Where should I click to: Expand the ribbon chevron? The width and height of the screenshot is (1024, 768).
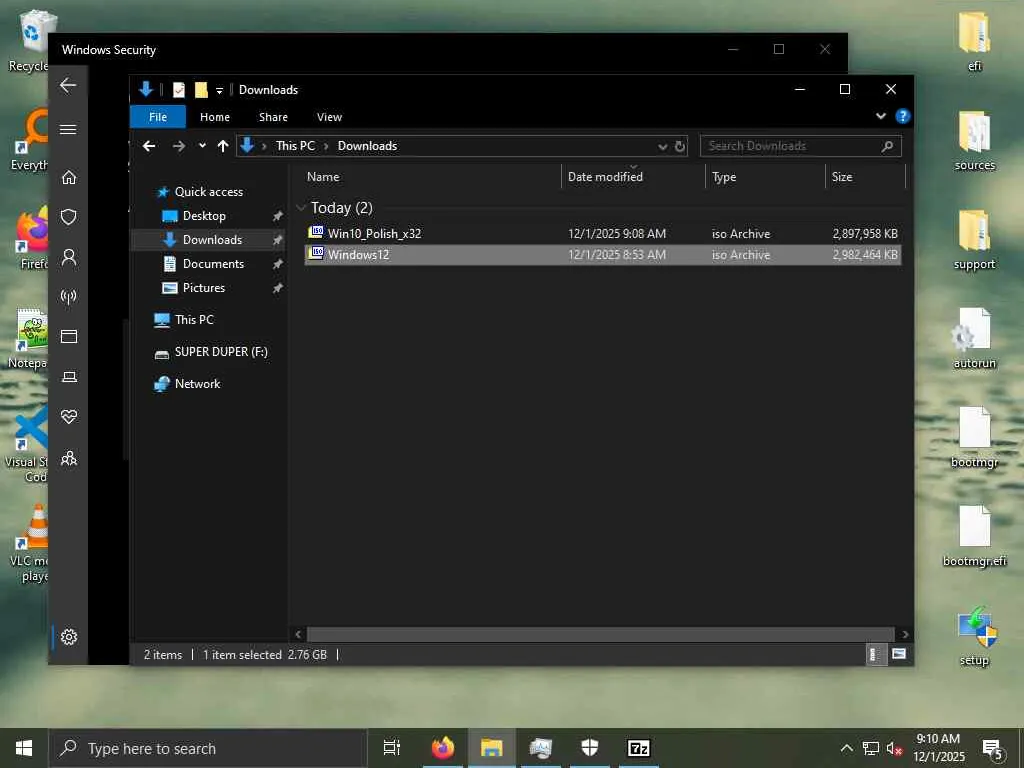(881, 116)
